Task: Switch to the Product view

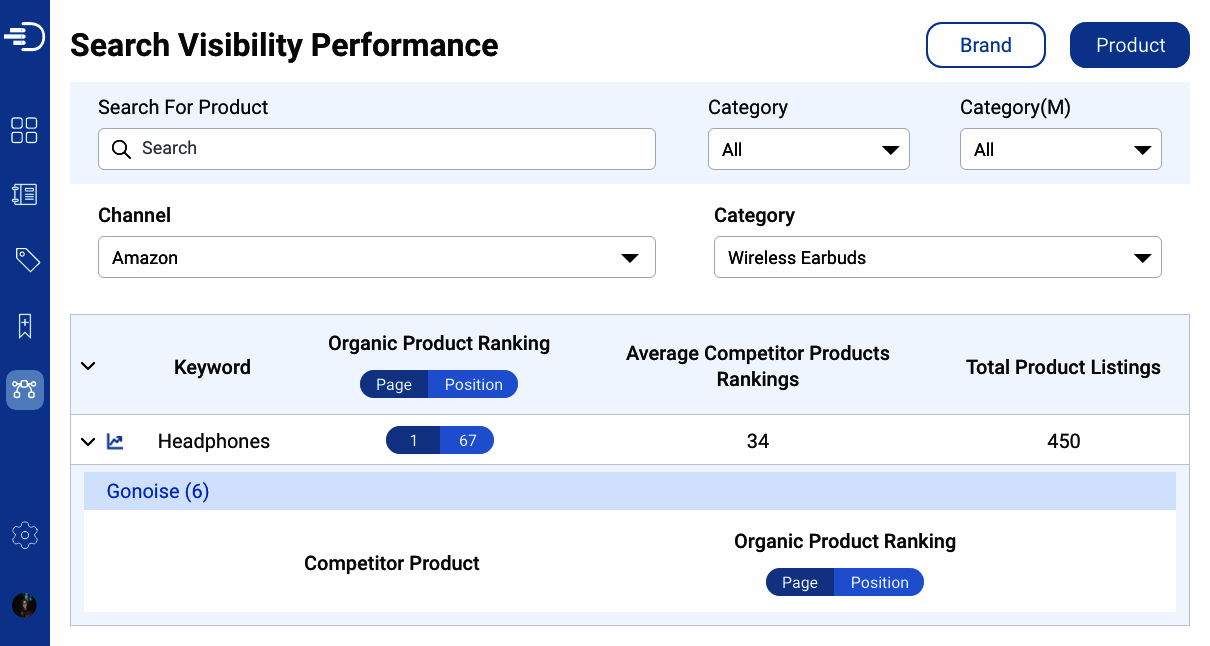Action: click(x=1129, y=45)
